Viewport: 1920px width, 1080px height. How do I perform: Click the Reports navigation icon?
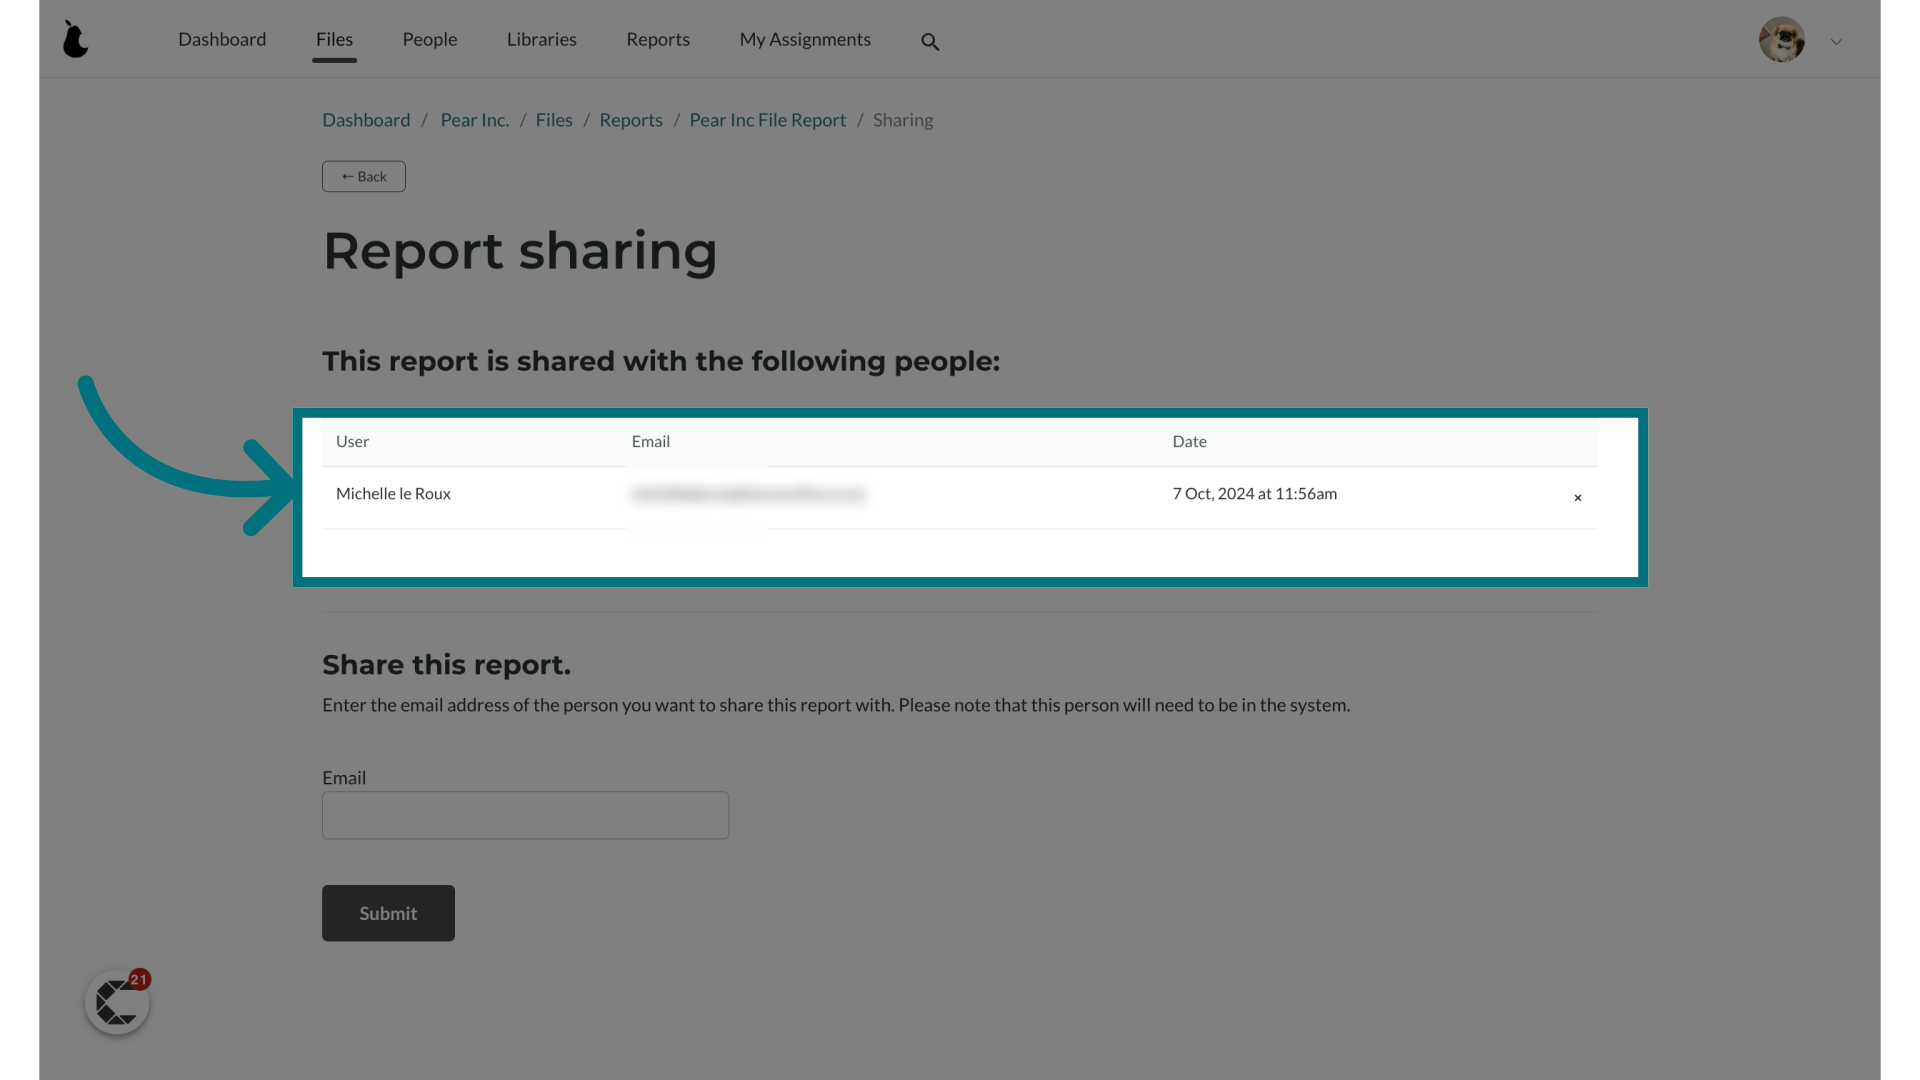657,38
